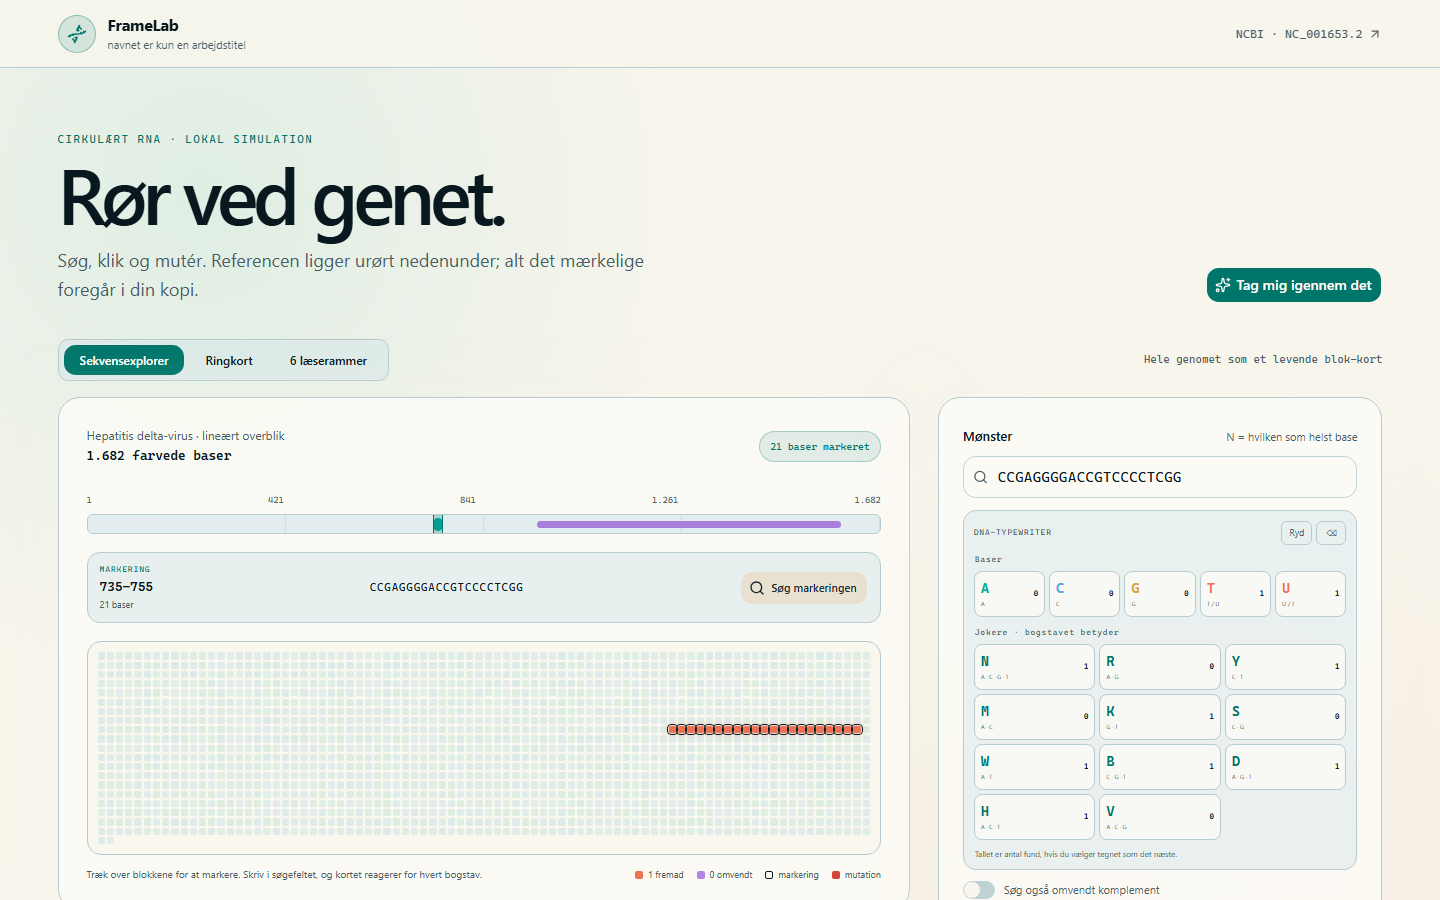Insert wildcard R (A·G)
1440x900 pixels.
[1160, 667]
